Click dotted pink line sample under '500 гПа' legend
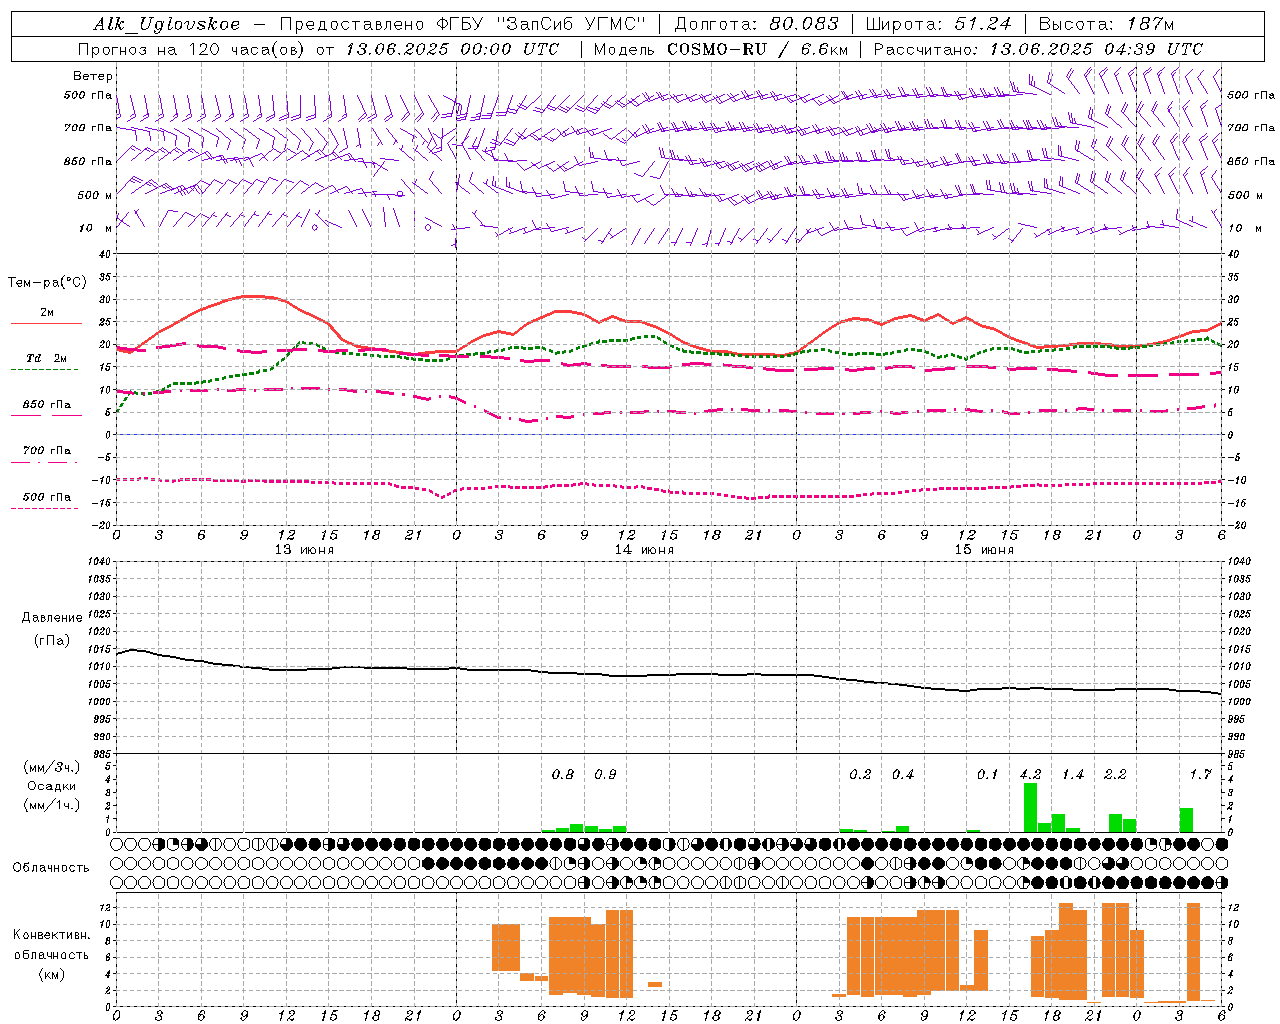The height and width of the screenshot is (1024, 1280). 45,509
